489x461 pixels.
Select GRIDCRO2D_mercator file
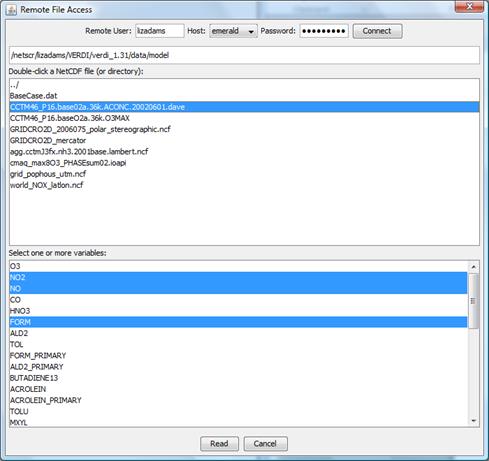(x=244, y=141)
